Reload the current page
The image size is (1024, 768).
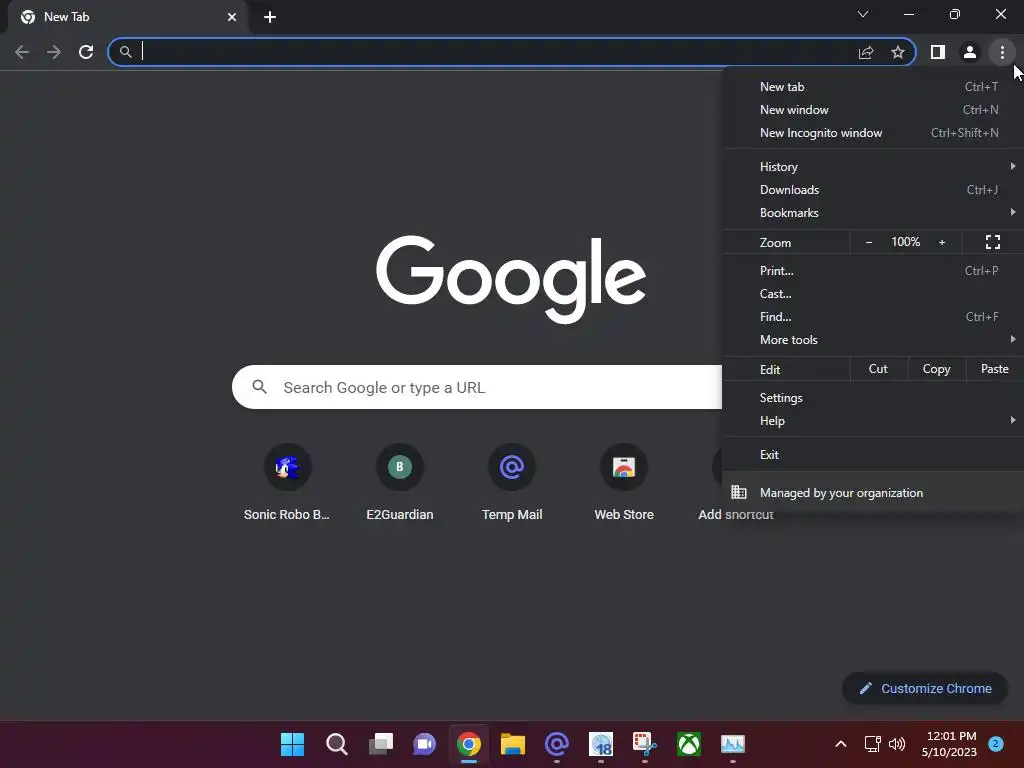(x=86, y=52)
